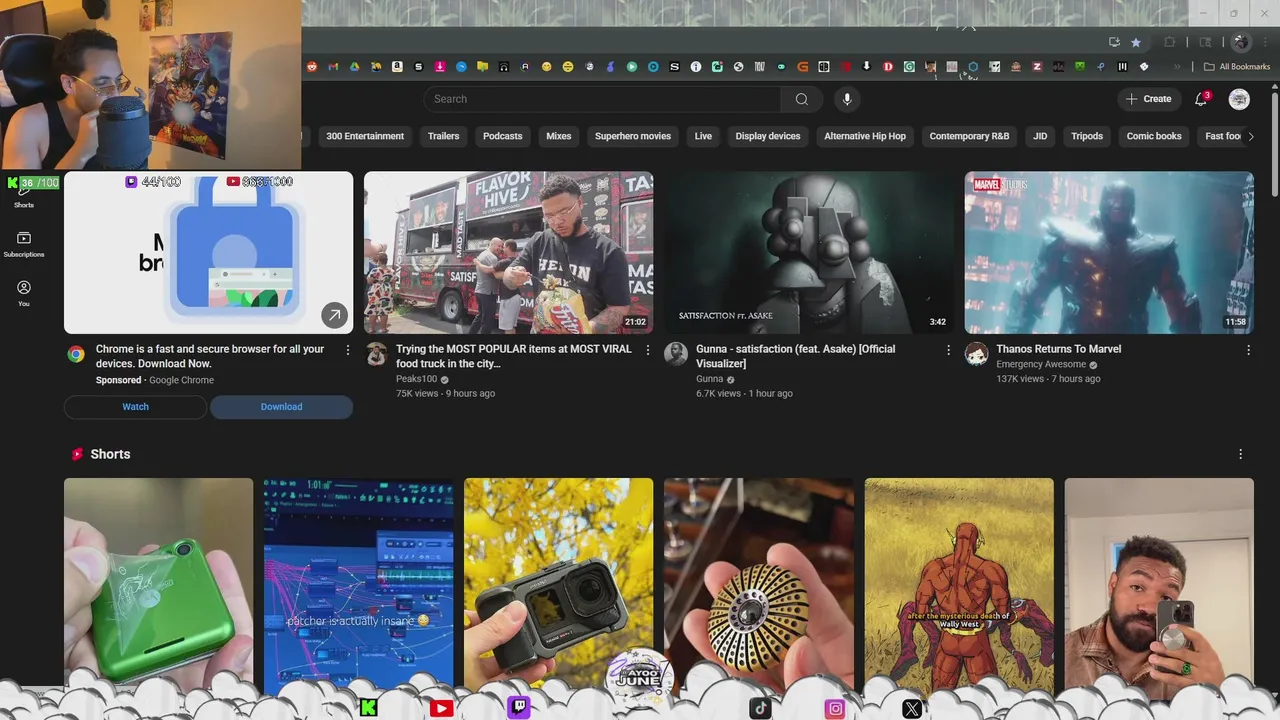Image resolution: width=1280 pixels, height=720 pixels.
Task: Open options for Gunna satisfaction video
Action: [x=948, y=350]
